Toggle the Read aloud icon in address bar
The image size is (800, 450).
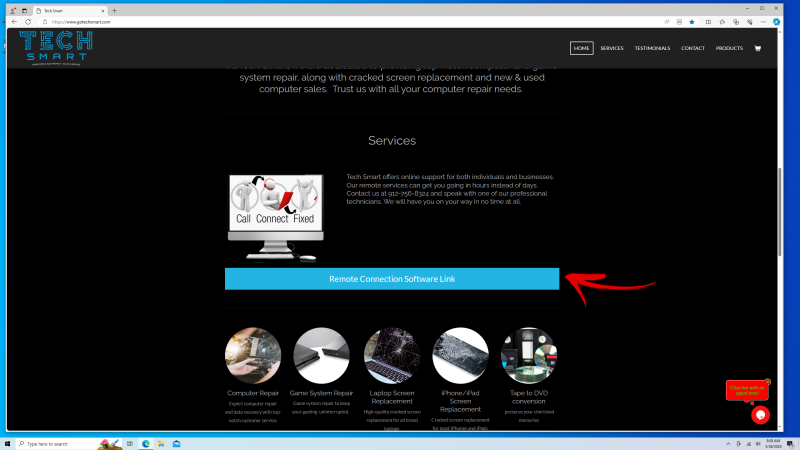(667, 22)
